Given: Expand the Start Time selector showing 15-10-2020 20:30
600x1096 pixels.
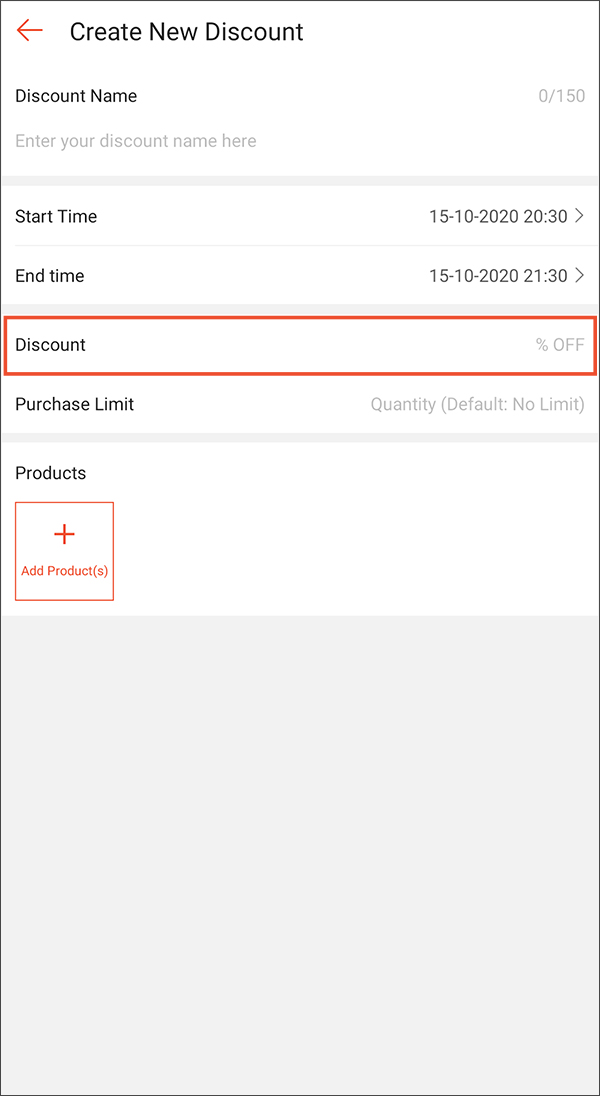Looking at the screenshot, I should click(498, 216).
